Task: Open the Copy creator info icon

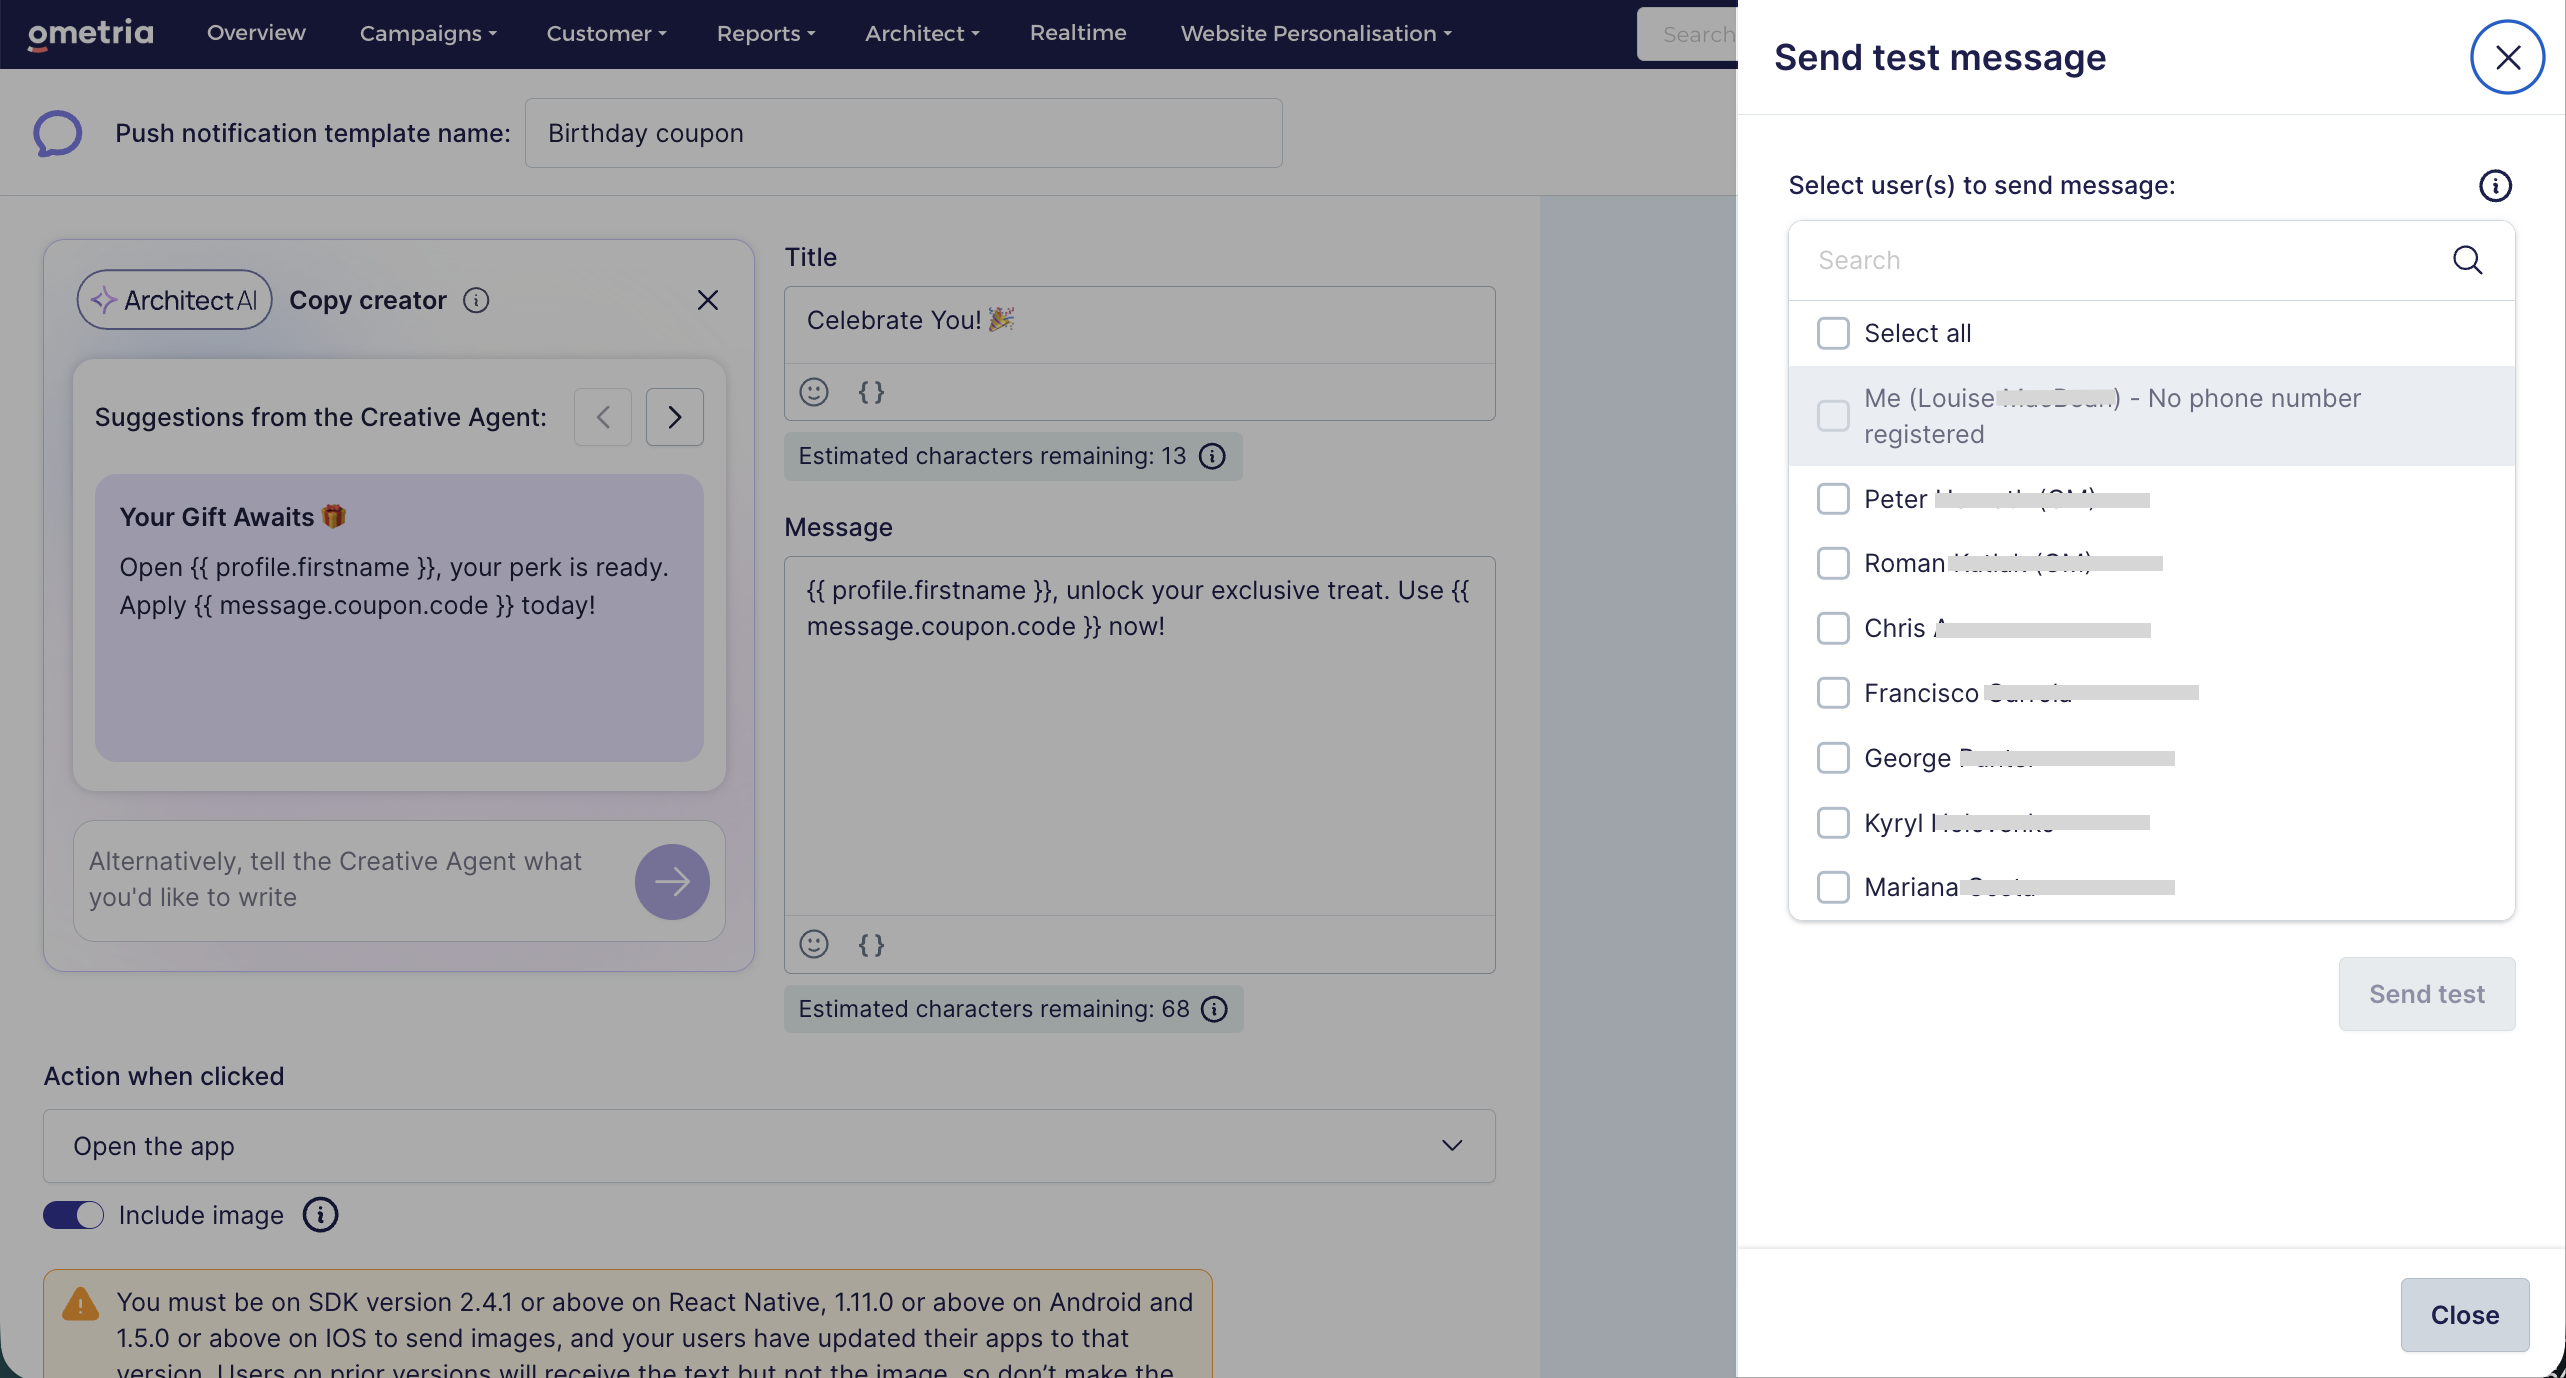Action: coord(476,300)
